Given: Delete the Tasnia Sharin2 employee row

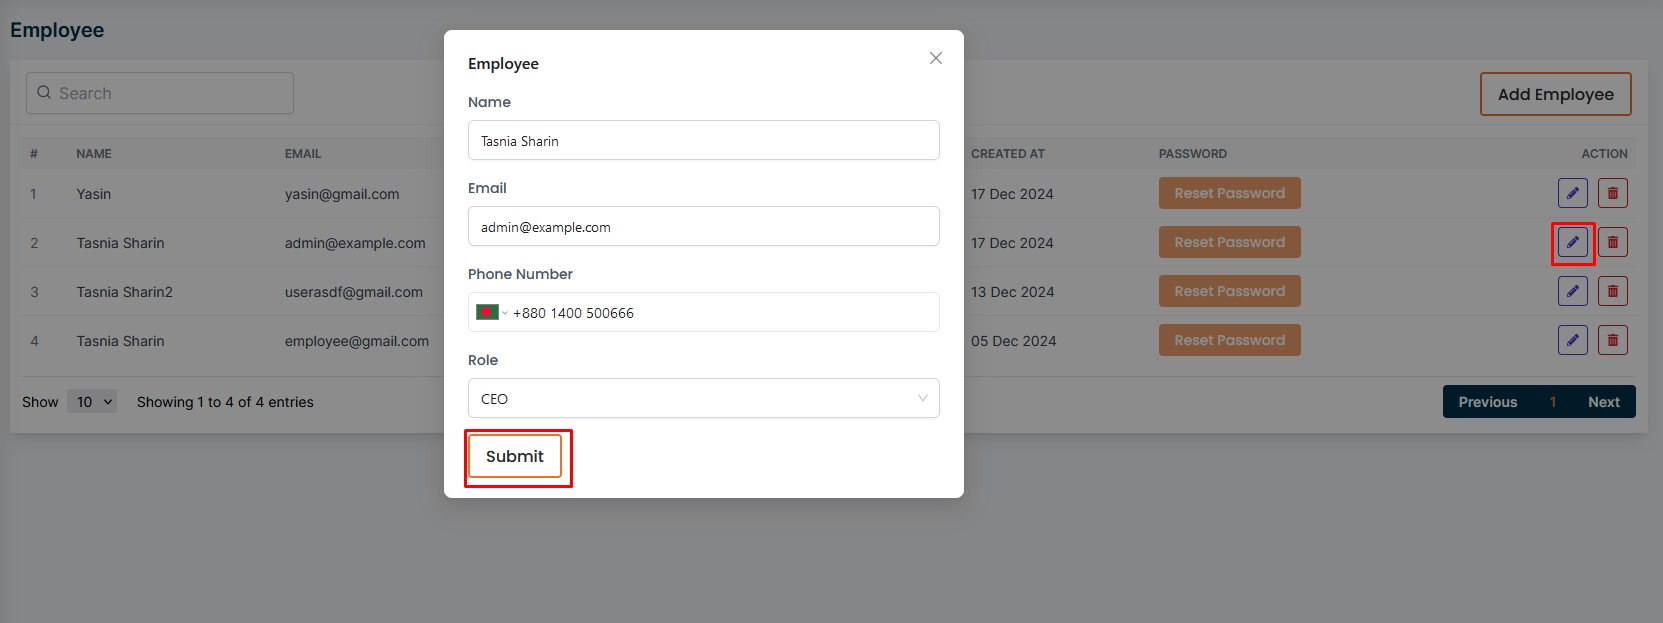Looking at the screenshot, I should pos(1612,291).
